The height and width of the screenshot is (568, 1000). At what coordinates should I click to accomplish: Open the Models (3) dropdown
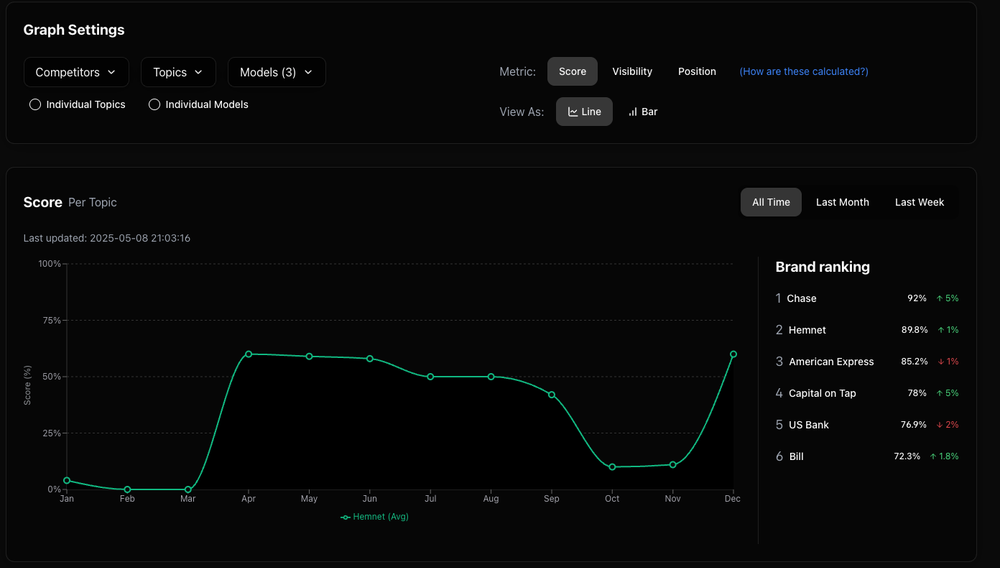pyautogui.click(x=276, y=72)
